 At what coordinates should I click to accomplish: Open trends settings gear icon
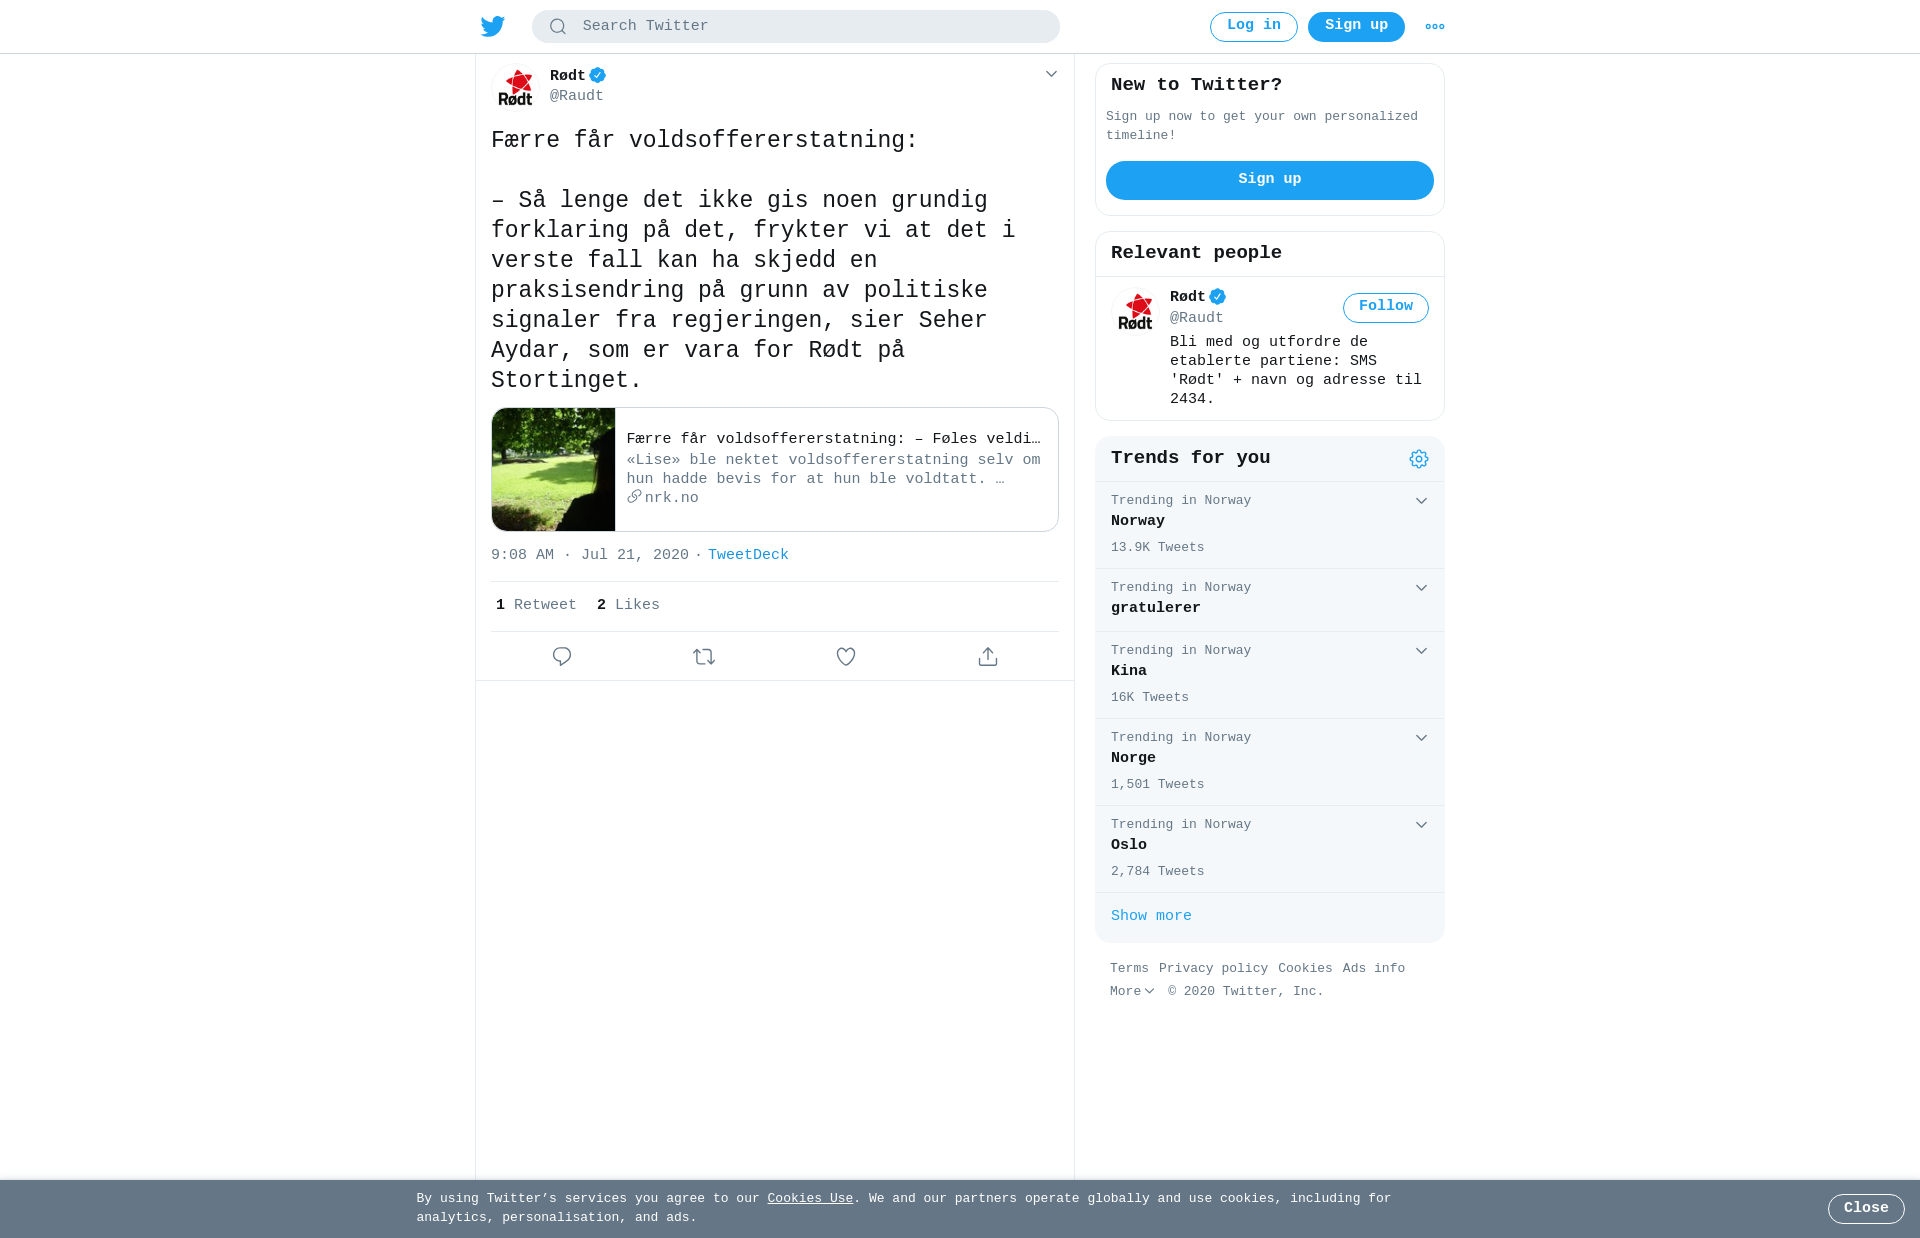pyautogui.click(x=1419, y=459)
